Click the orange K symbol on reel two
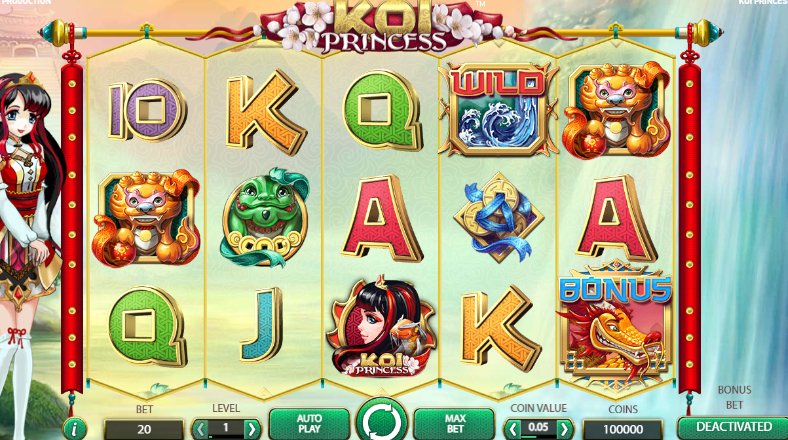The height and width of the screenshot is (440, 788). point(265,112)
